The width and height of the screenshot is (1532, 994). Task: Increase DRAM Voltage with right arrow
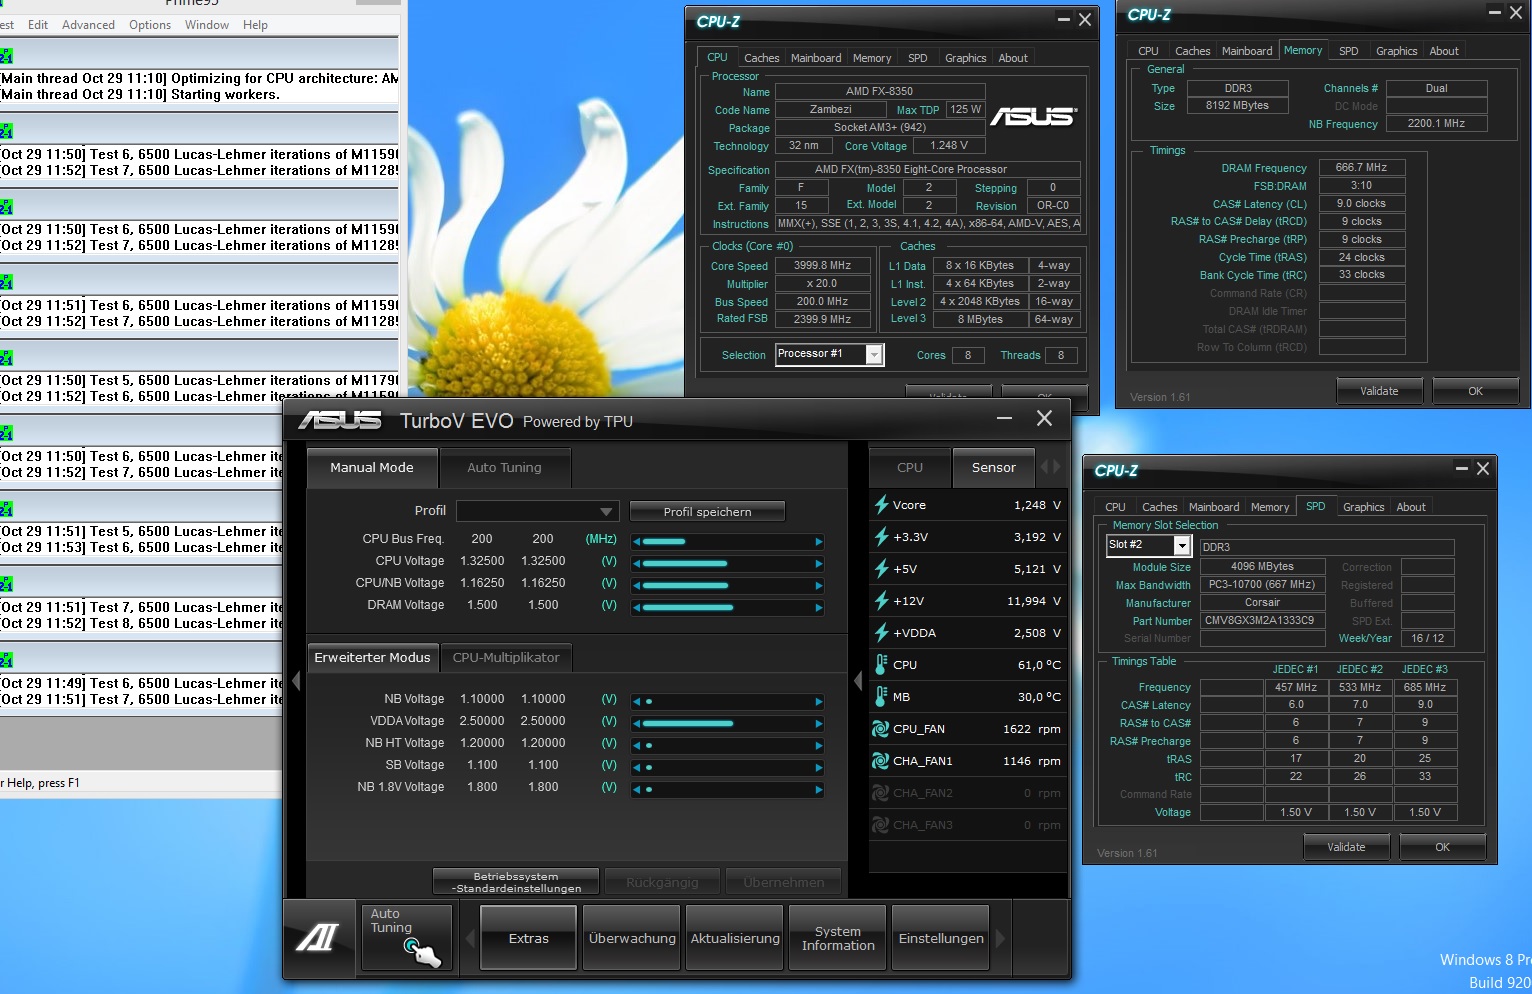click(x=818, y=608)
